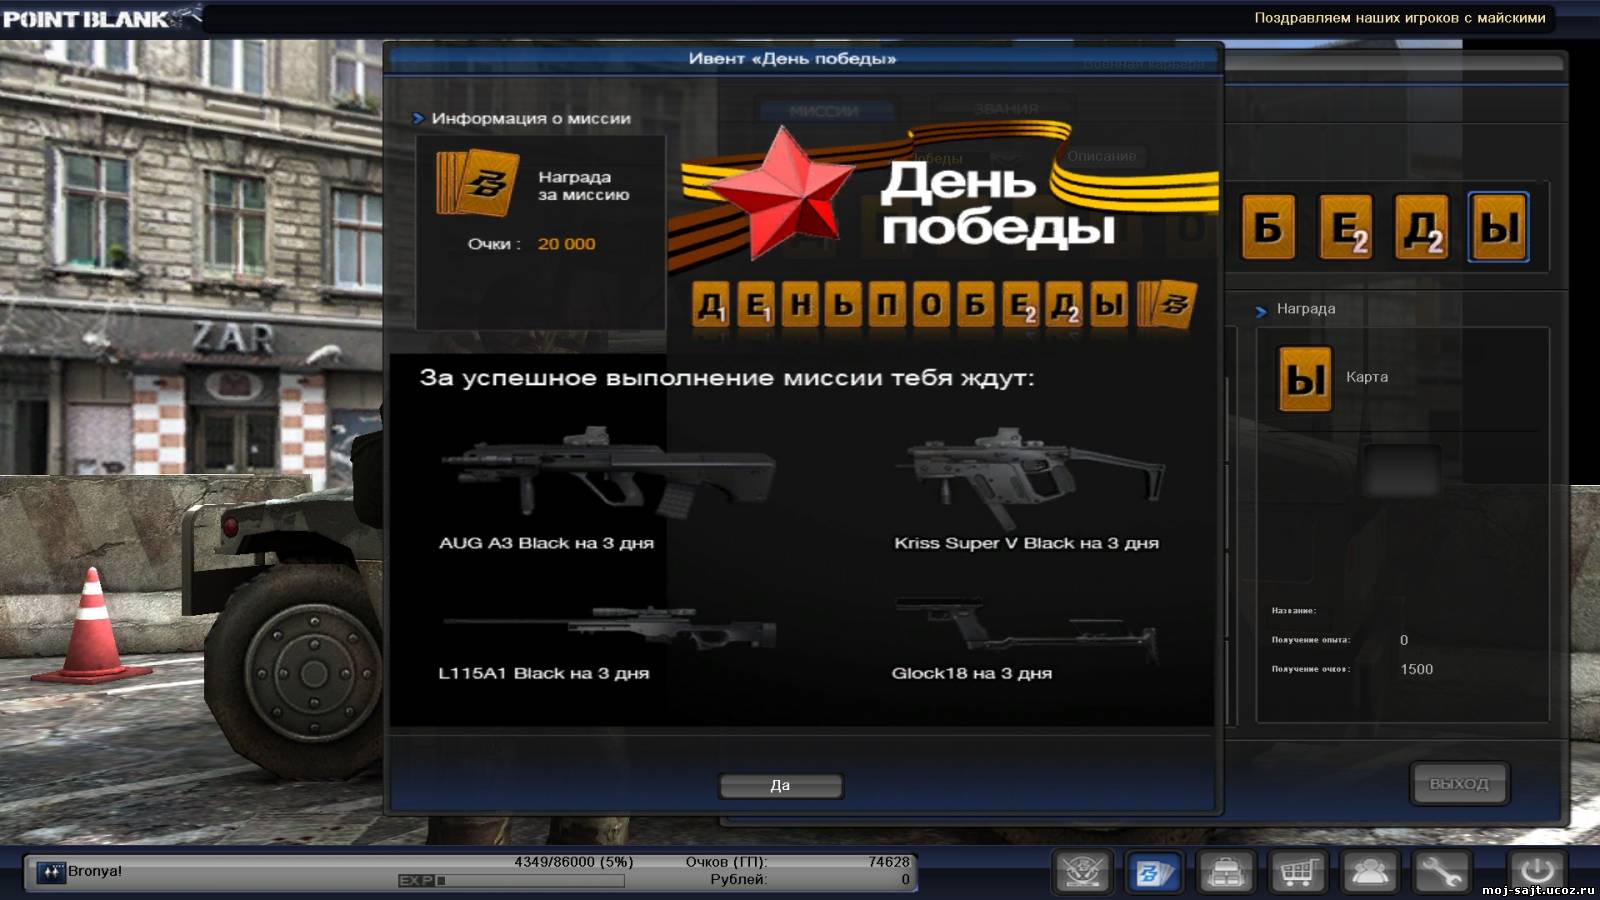Select the L115A1 Black sniper rifle image

(608, 627)
